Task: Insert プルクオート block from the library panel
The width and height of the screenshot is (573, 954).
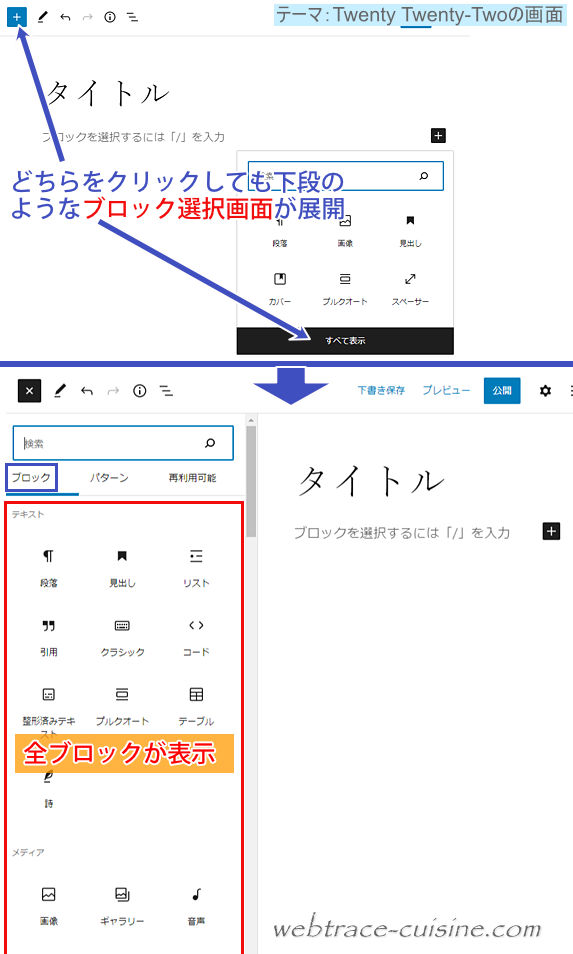Action: (x=122, y=707)
